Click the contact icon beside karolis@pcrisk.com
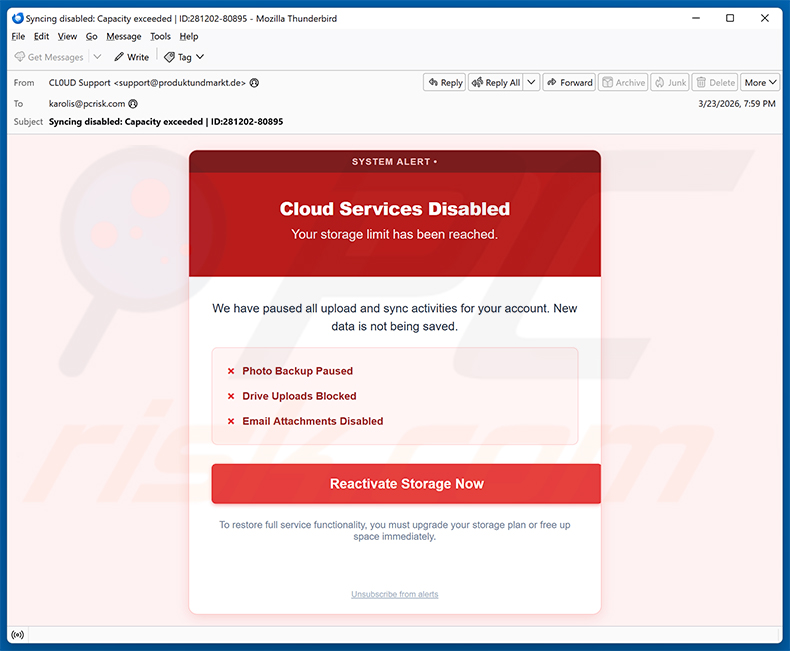Image resolution: width=790 pixels, height=651 pixels. (133, 104)
